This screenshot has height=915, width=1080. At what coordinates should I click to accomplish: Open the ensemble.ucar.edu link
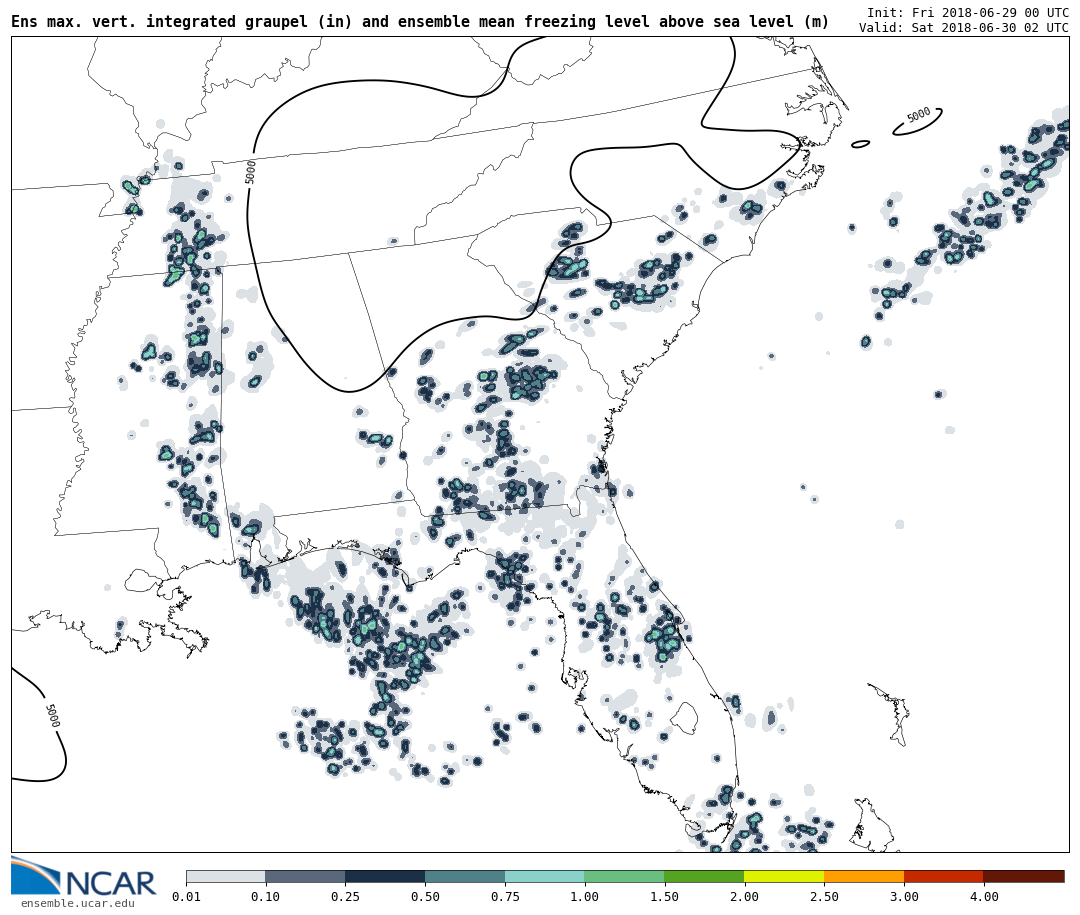pyautogui.click(x=77, y=903)
